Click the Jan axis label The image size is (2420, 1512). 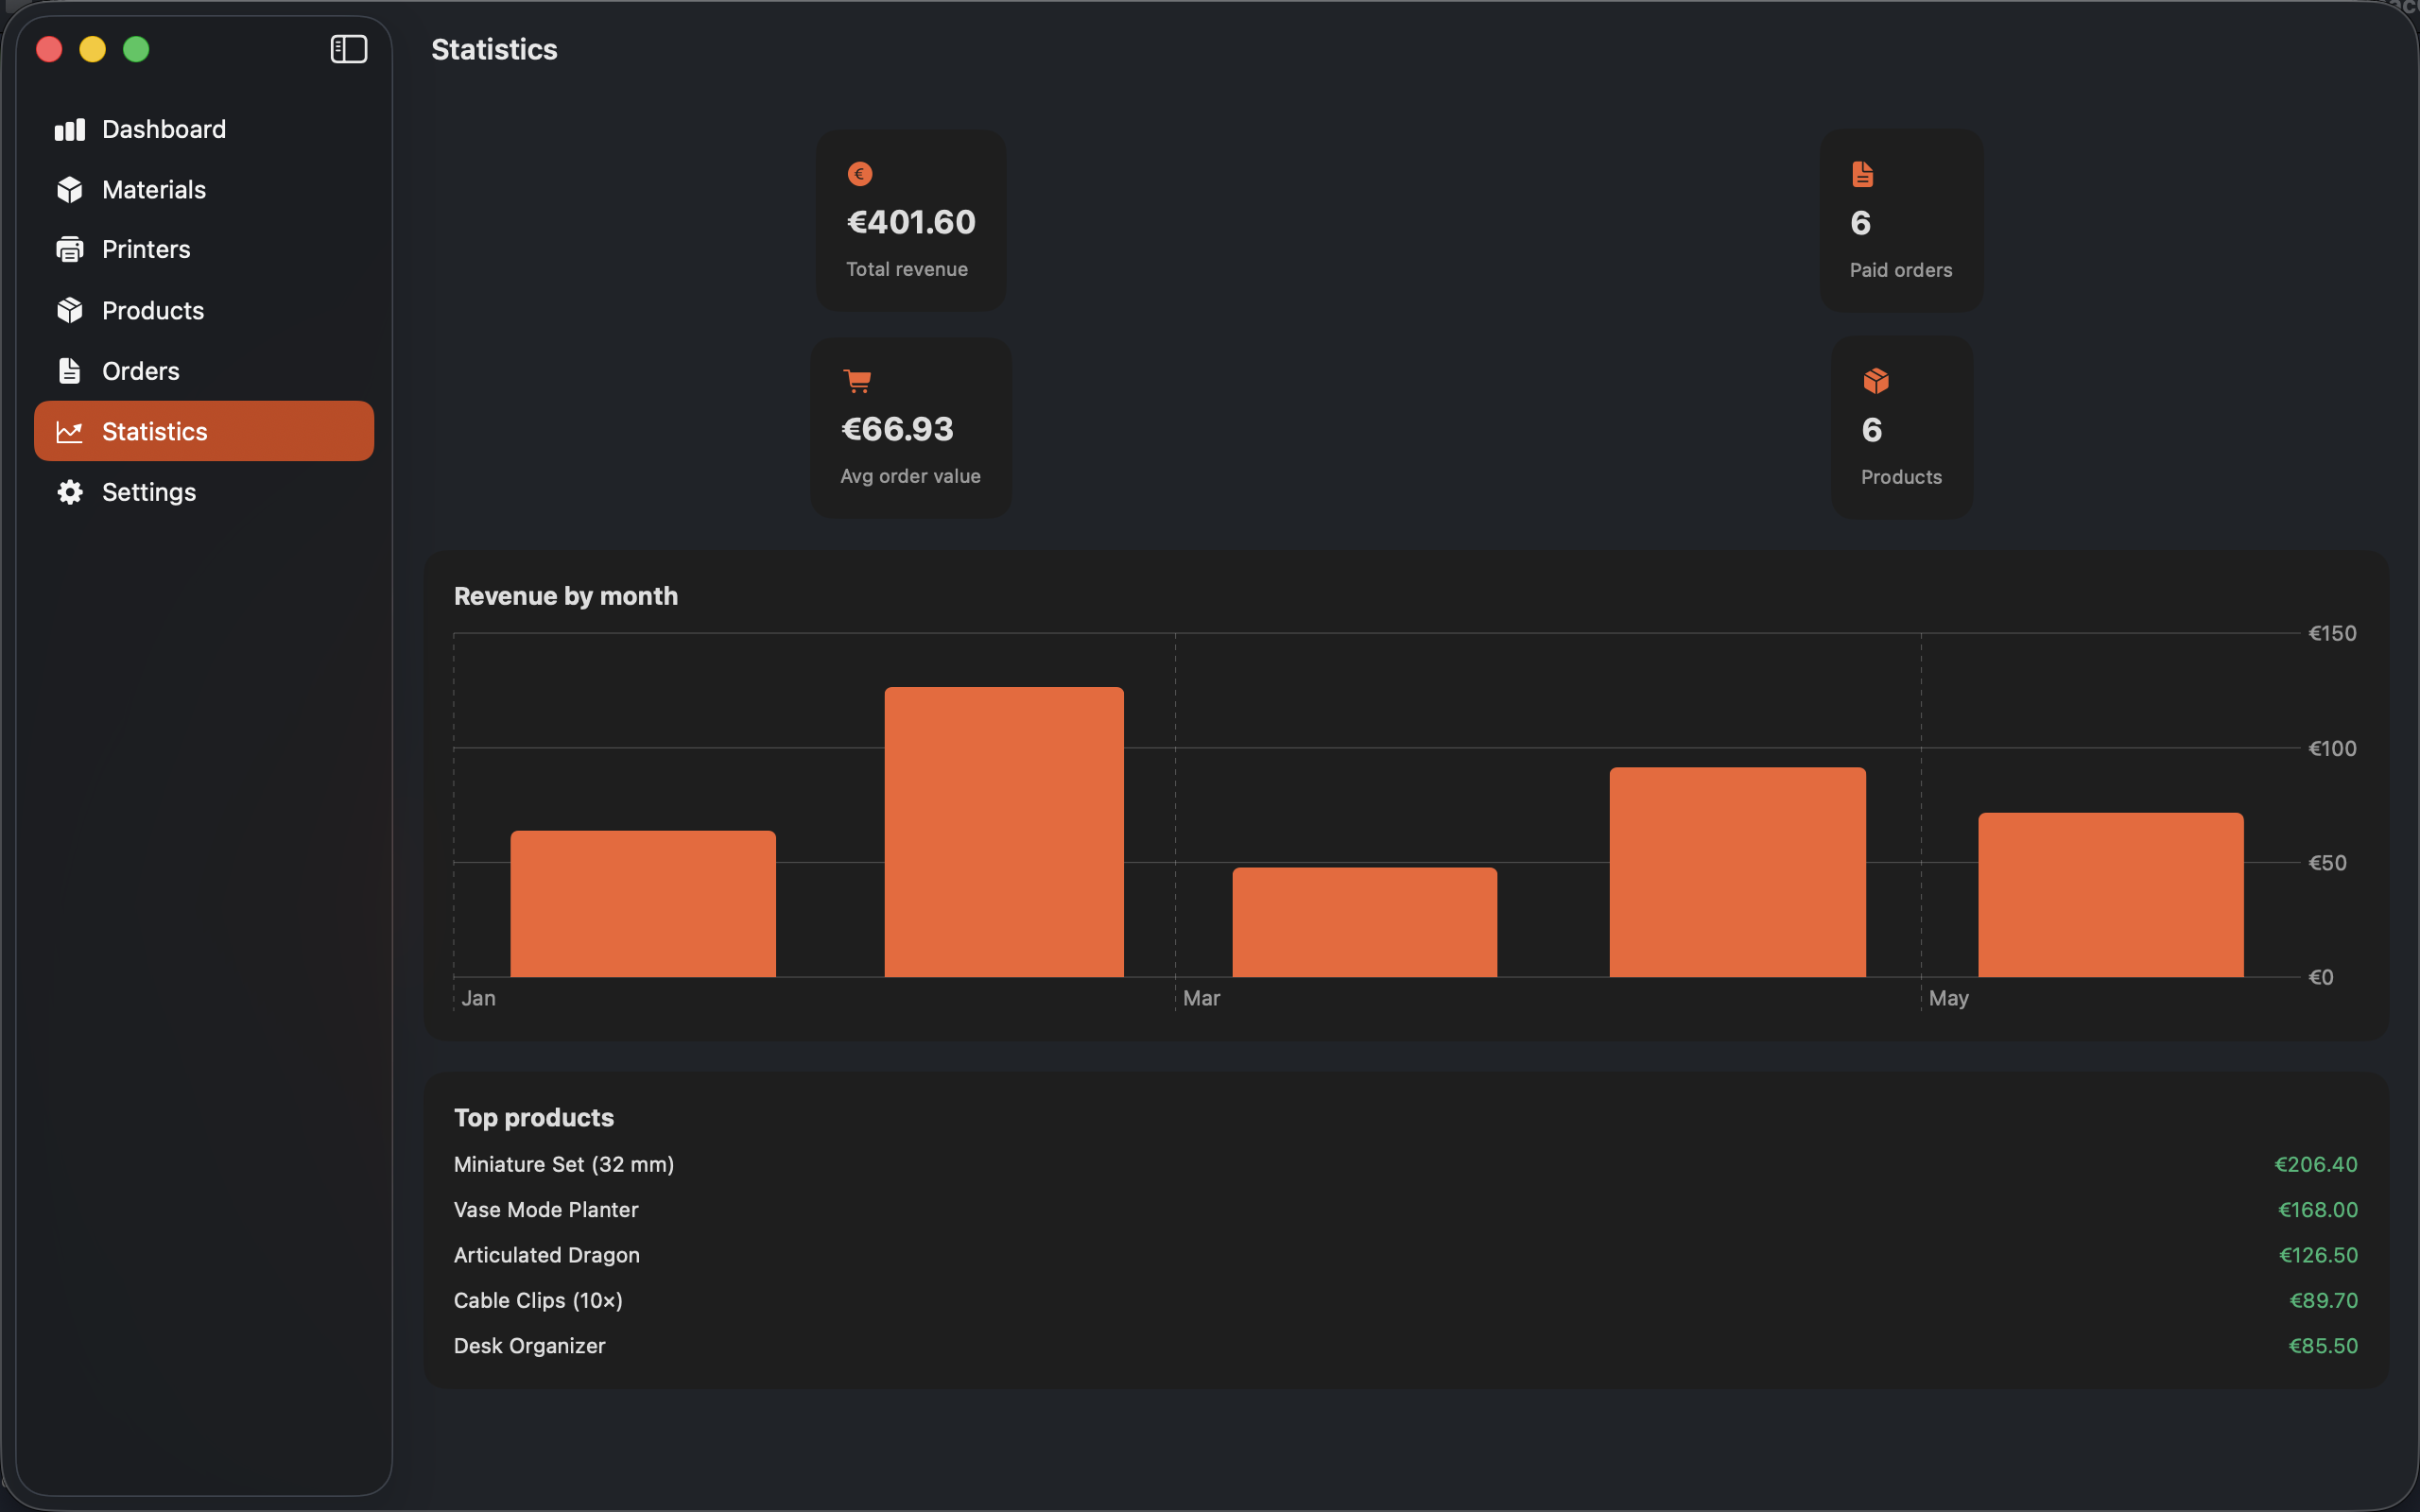tap(478, 999)
